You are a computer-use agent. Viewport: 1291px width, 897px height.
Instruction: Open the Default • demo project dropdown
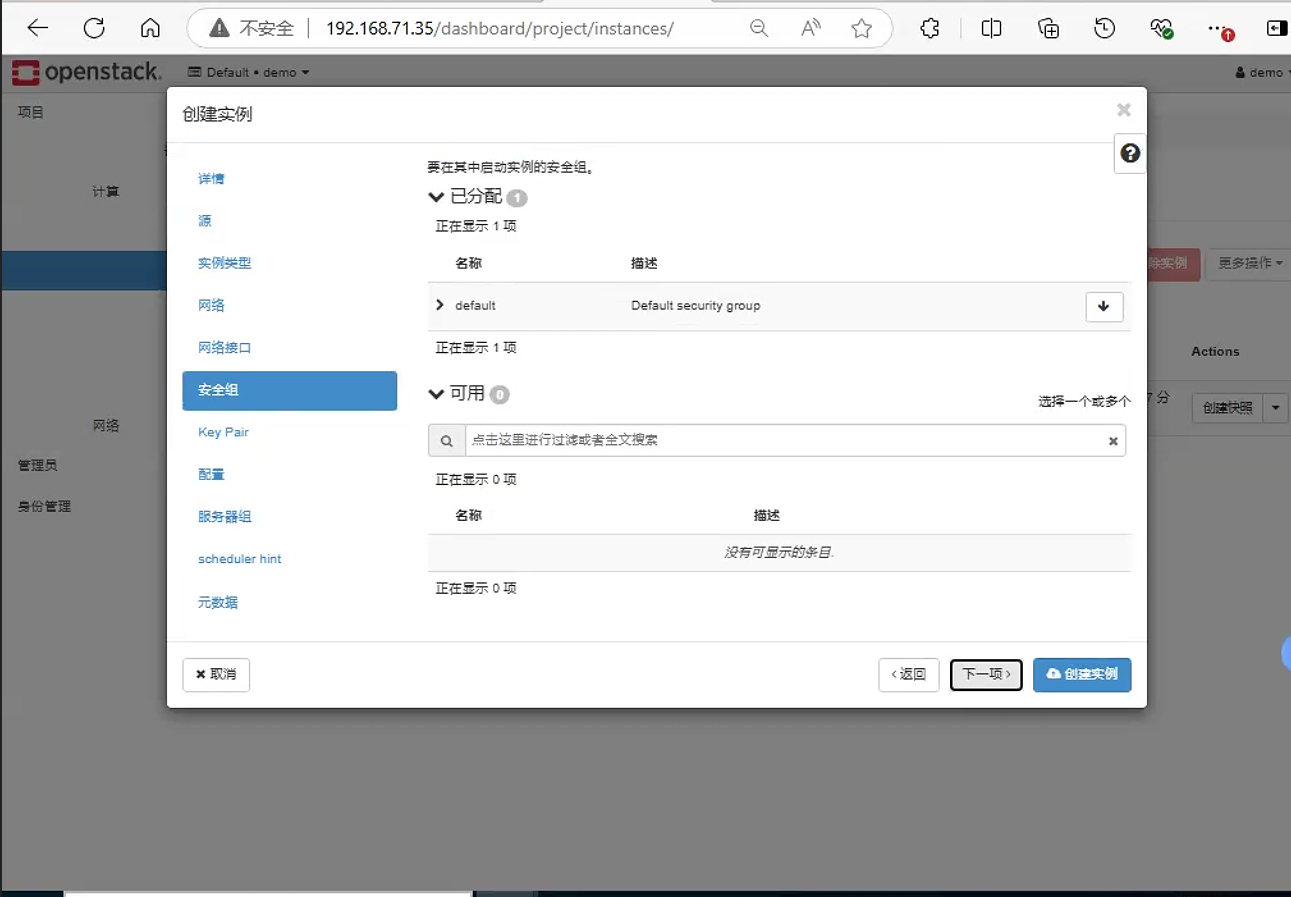[x=249, y=72]
